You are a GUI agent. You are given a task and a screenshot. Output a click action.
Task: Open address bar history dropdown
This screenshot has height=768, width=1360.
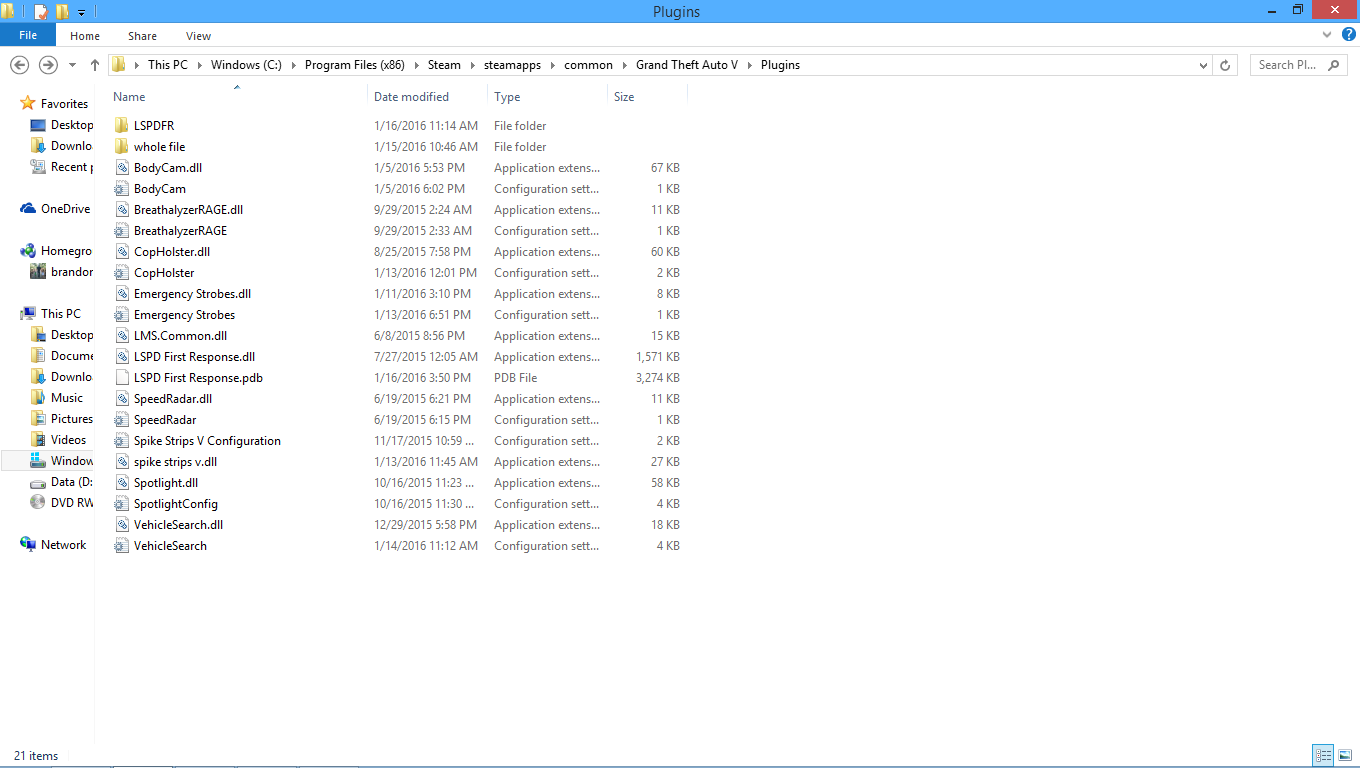pyautogui.click(x=1203, y=65)
